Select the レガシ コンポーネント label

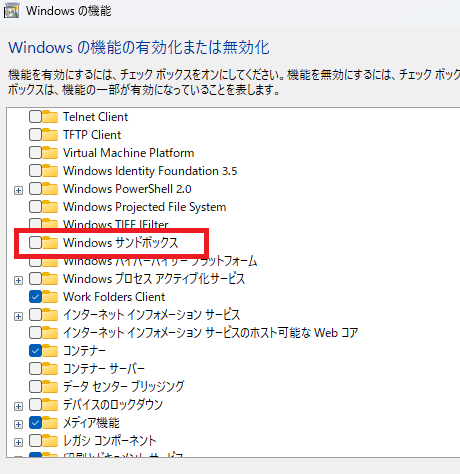[110, 441]
